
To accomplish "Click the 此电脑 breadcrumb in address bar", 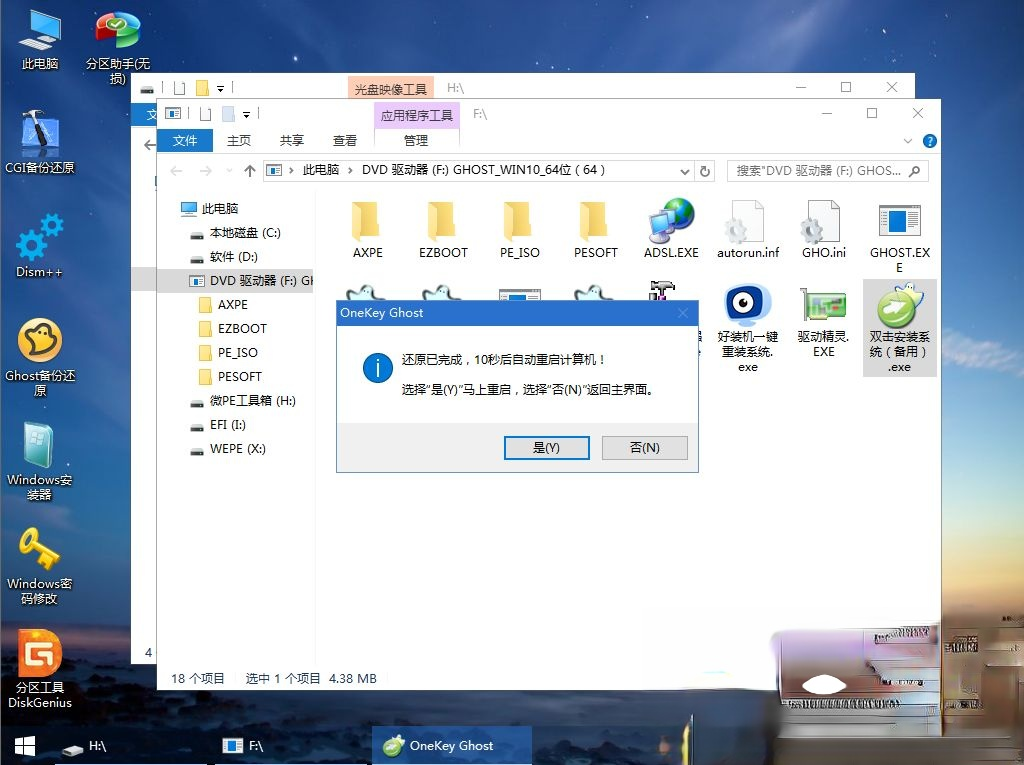I will coord(321,170).
